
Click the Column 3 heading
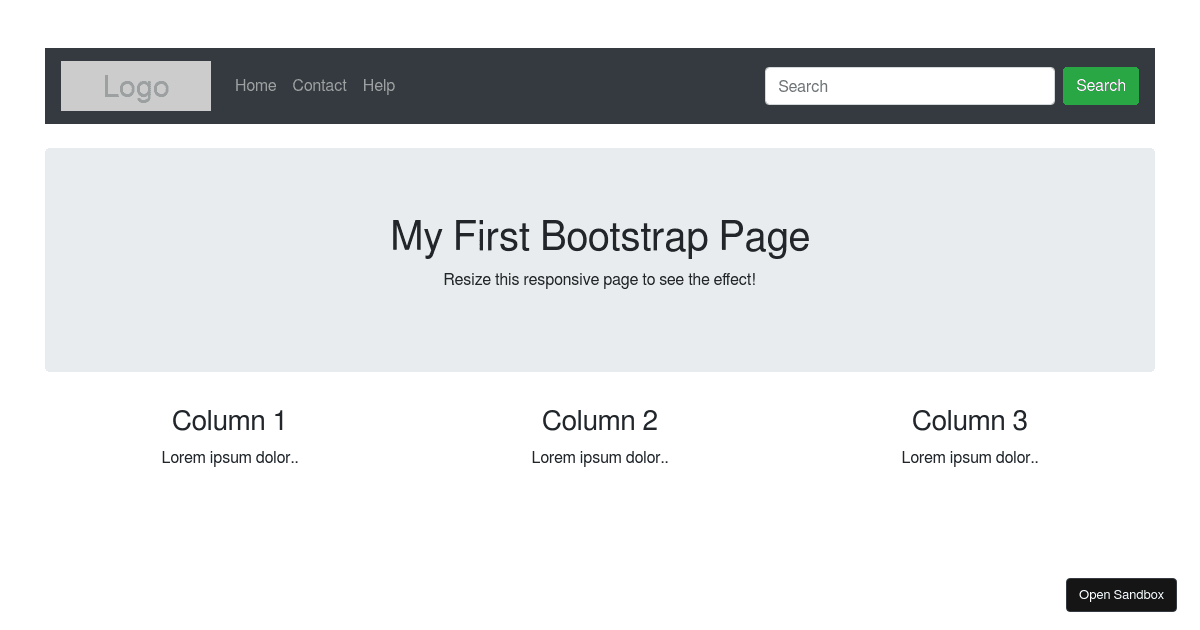pyautogui.click(x=969, y=421)
